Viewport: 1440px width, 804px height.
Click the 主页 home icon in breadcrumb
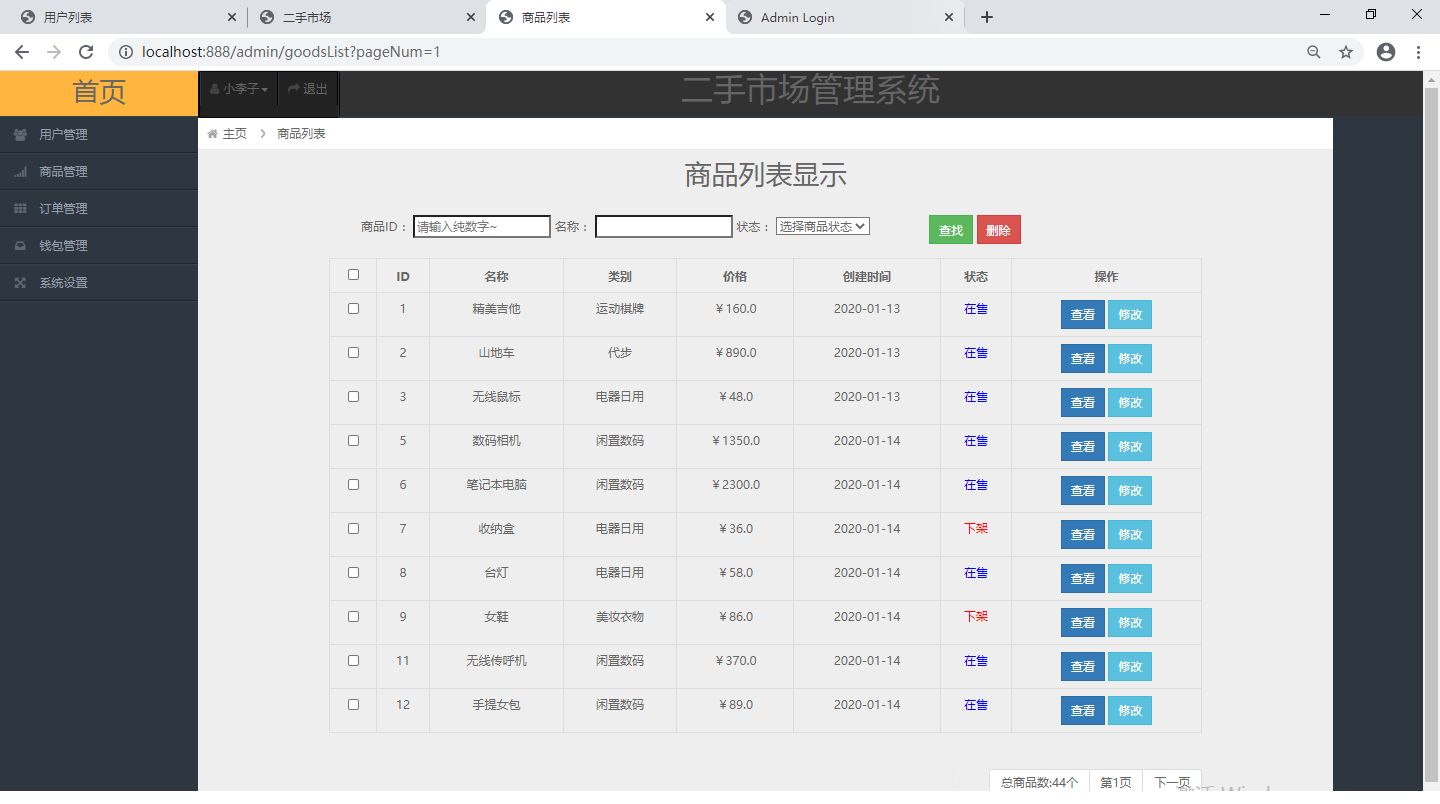coord(212,132)
